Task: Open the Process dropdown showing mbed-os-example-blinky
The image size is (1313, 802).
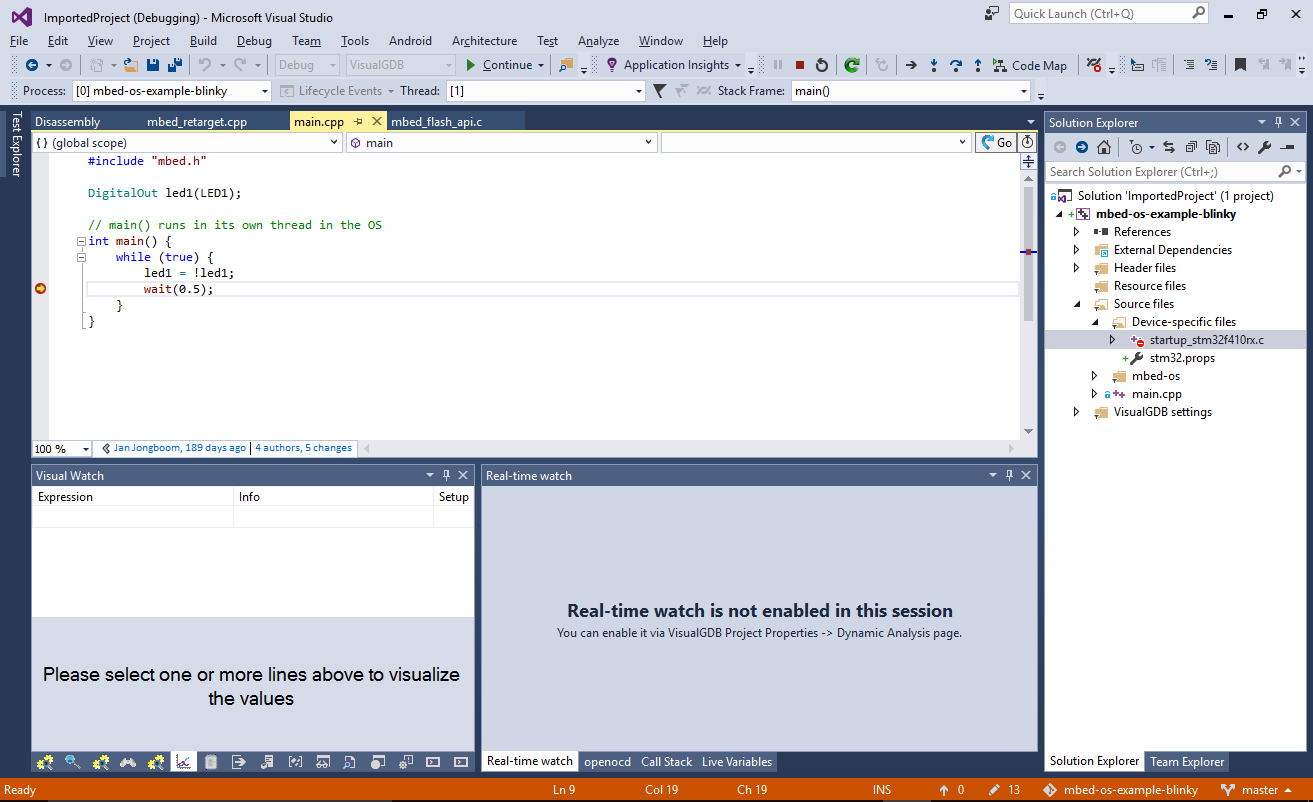Action: tap(172, 91)
